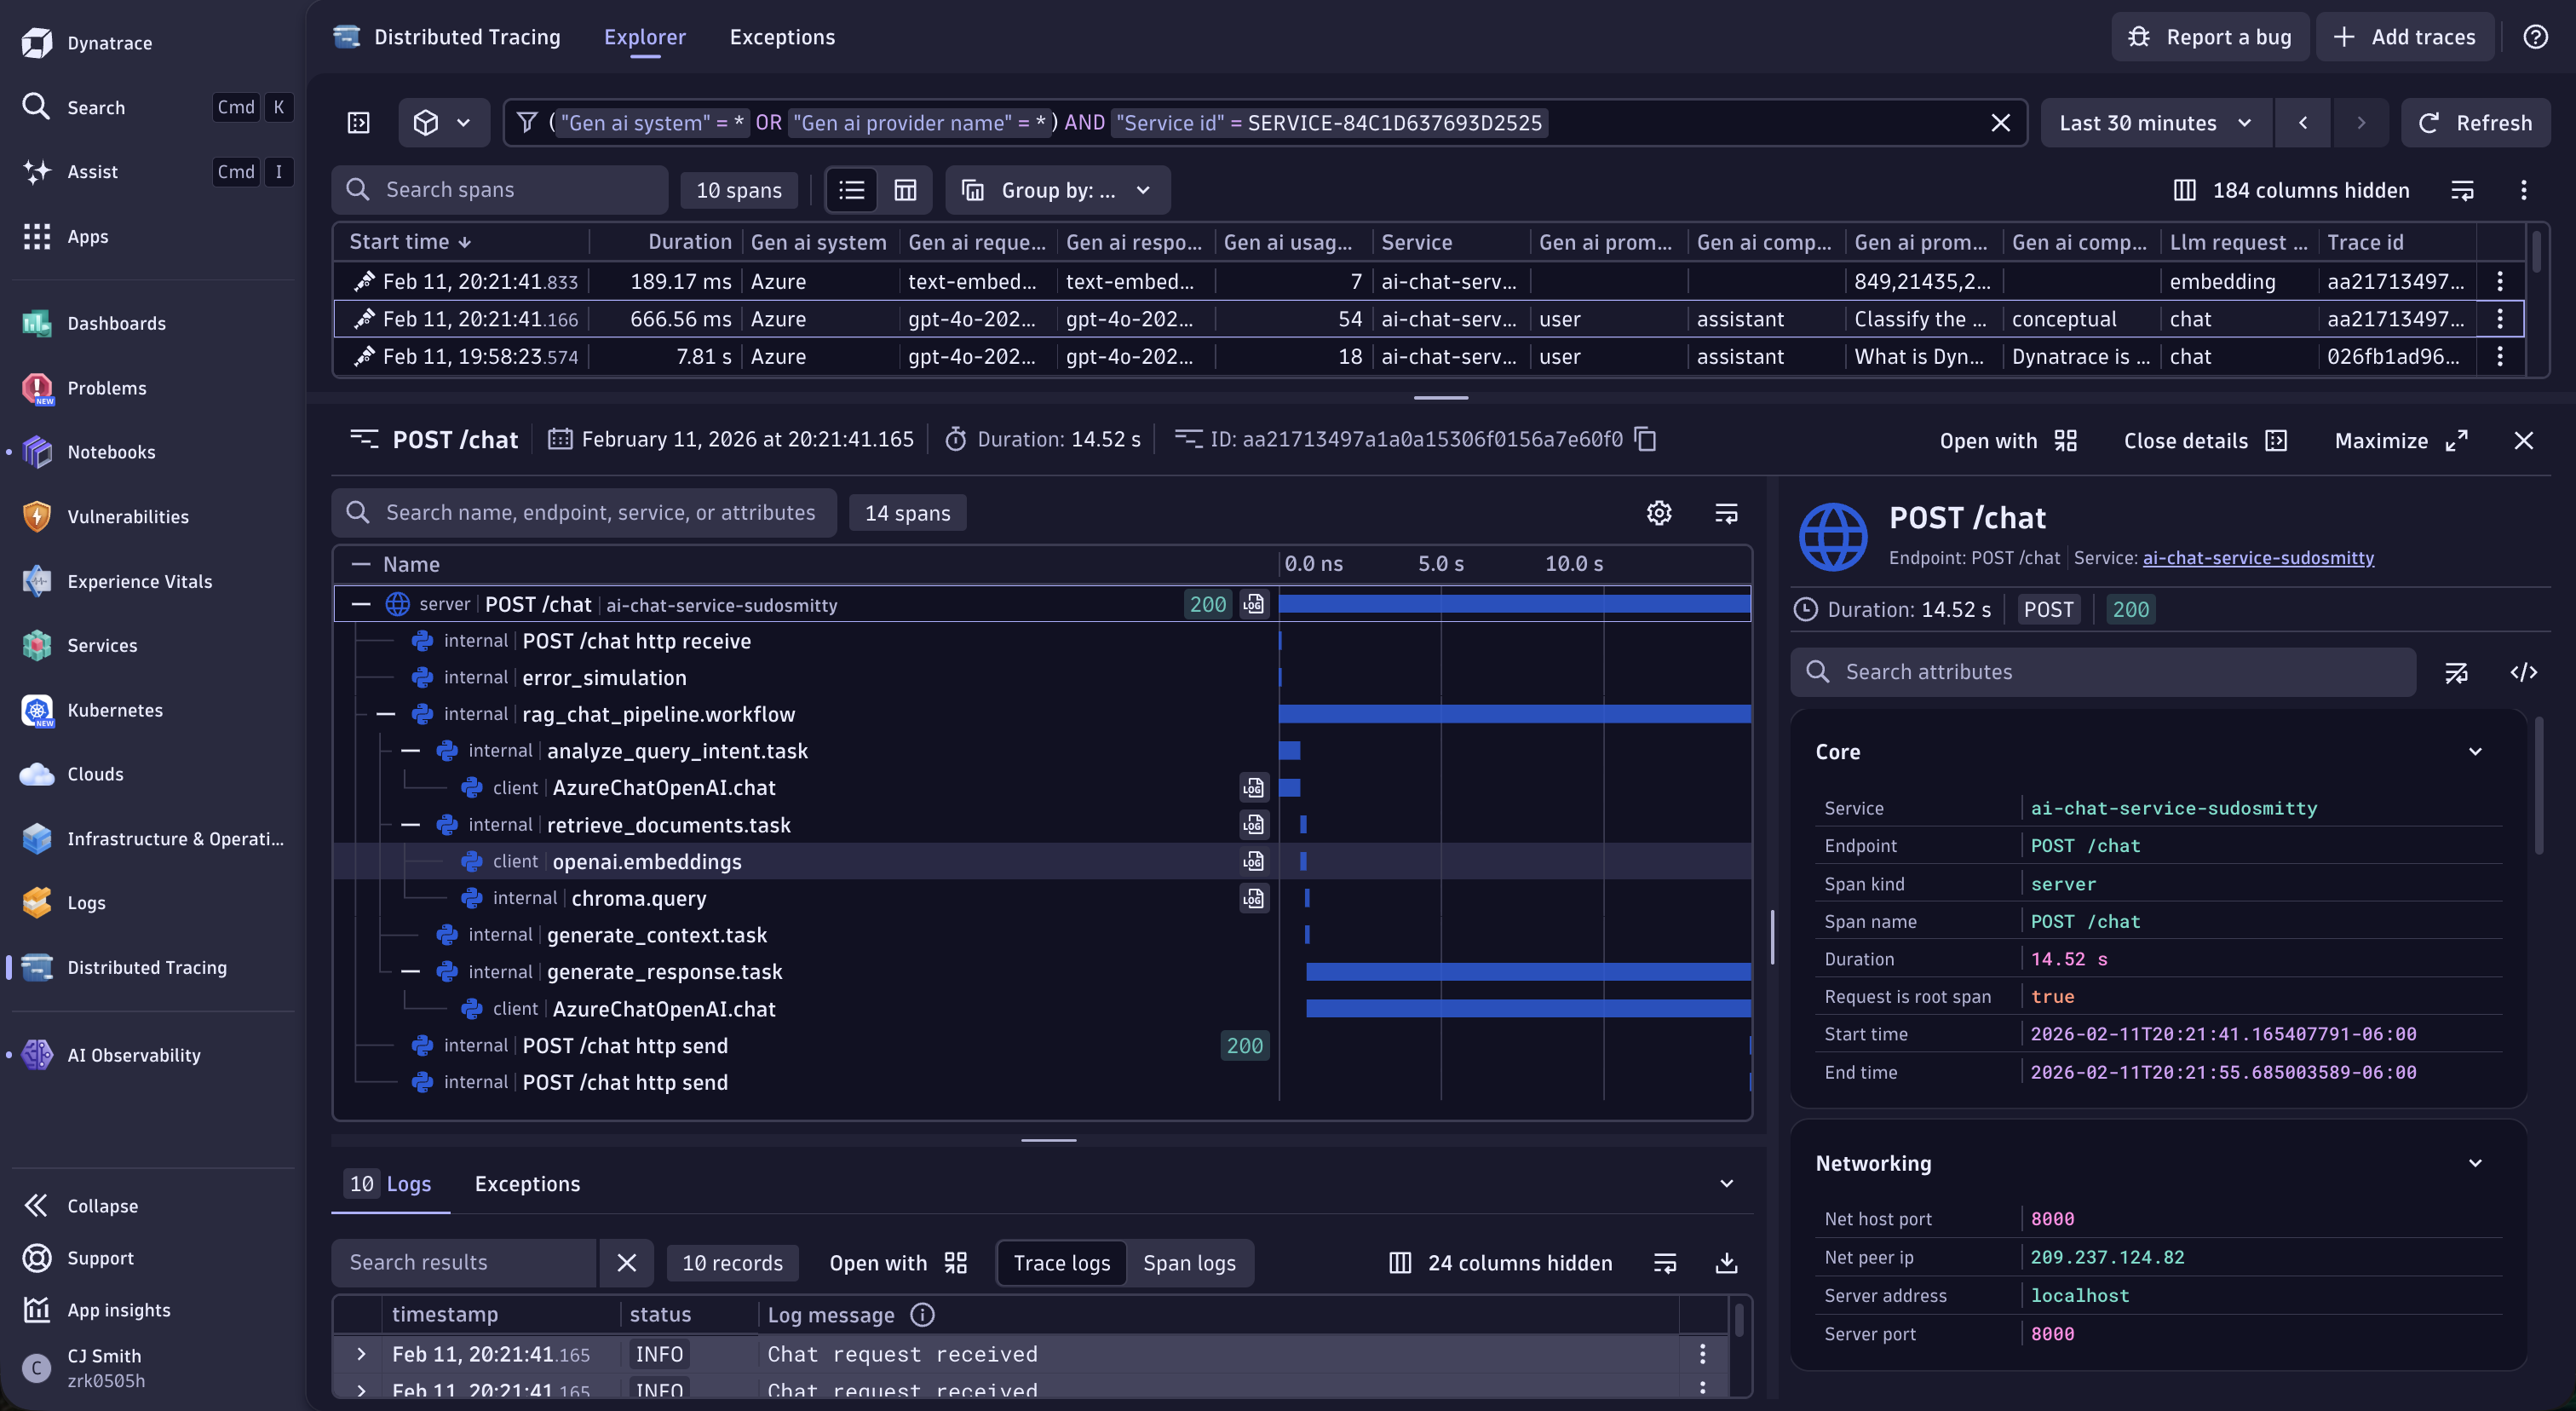Download the log records
The image size is (2576, 1411).
(x=1726, y=1263)
